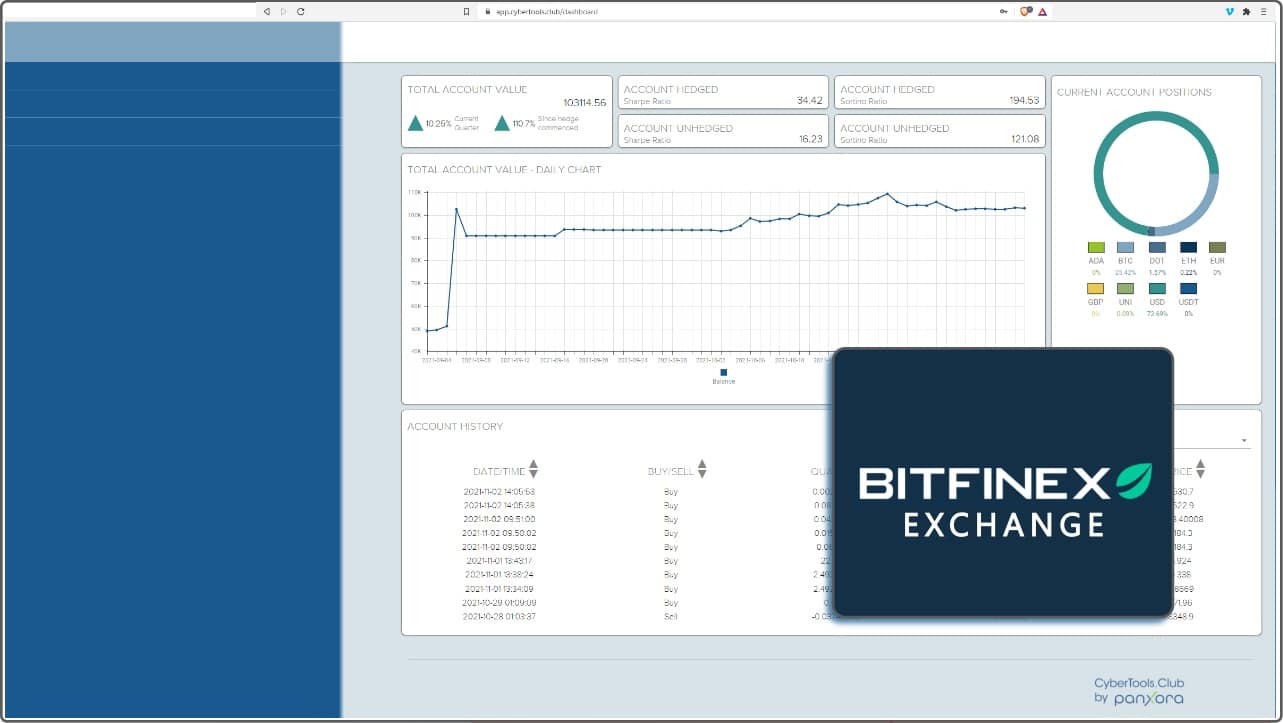The image size is (1283, 723).
Task: Click the GBP position toggle in the legend
Action: 1095,290
